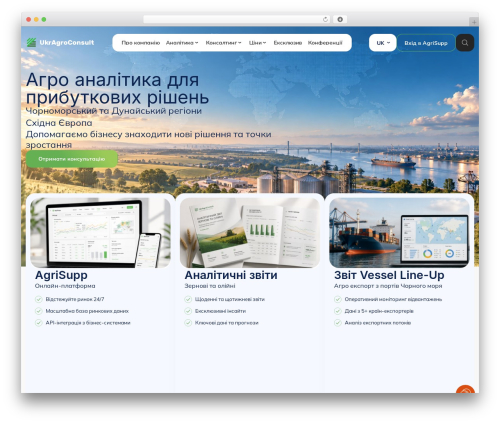
Task: Open the AgriSupp card heading
Action: (x=61, y=275)
